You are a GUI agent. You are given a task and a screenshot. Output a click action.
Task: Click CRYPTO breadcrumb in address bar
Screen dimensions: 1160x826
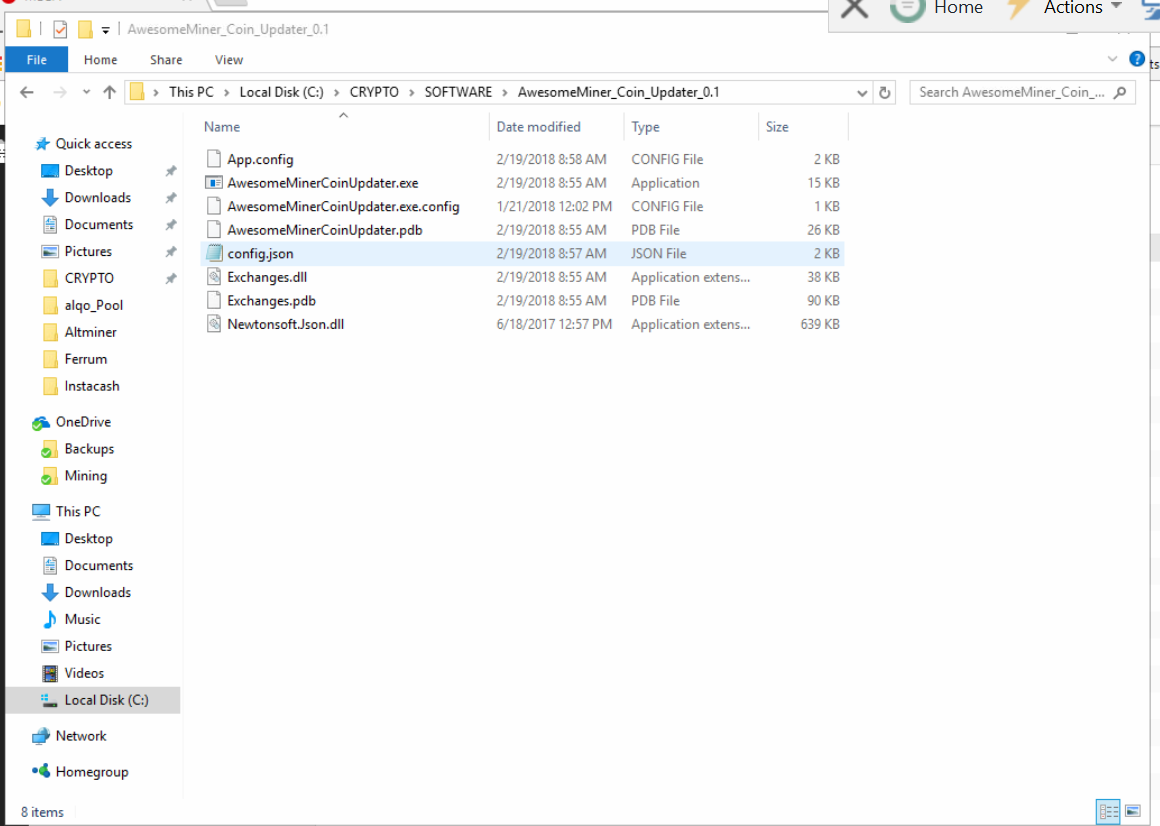[374, 92]
